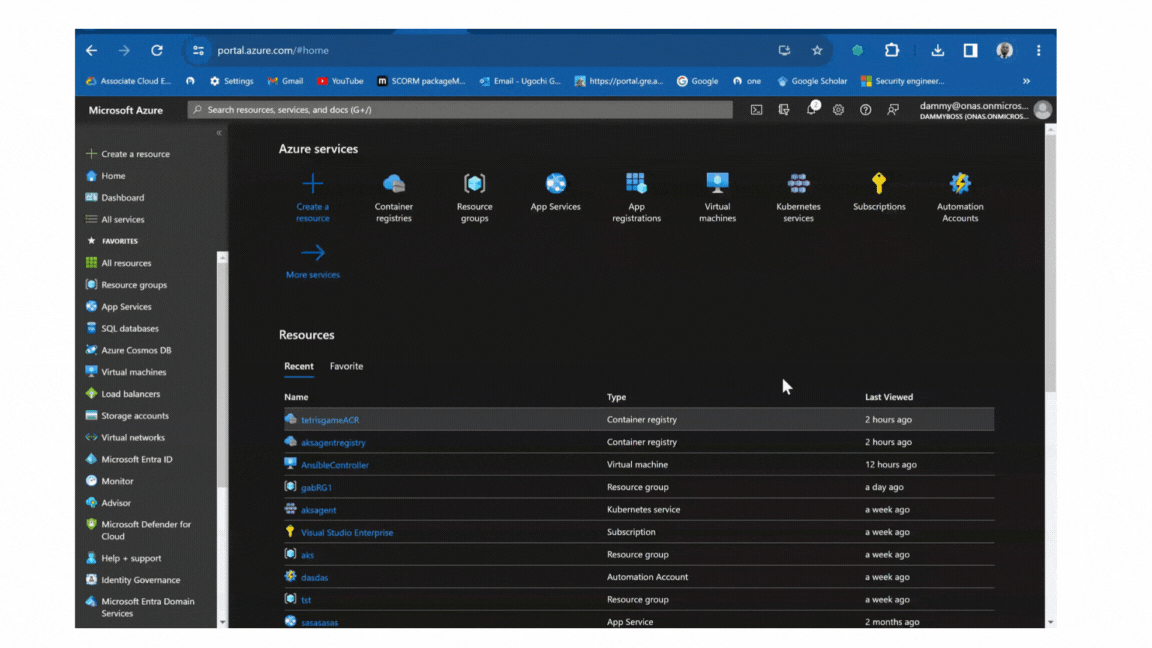Open Kubernetes services tile
The image size is (1152, 648).
click(798, 197)
